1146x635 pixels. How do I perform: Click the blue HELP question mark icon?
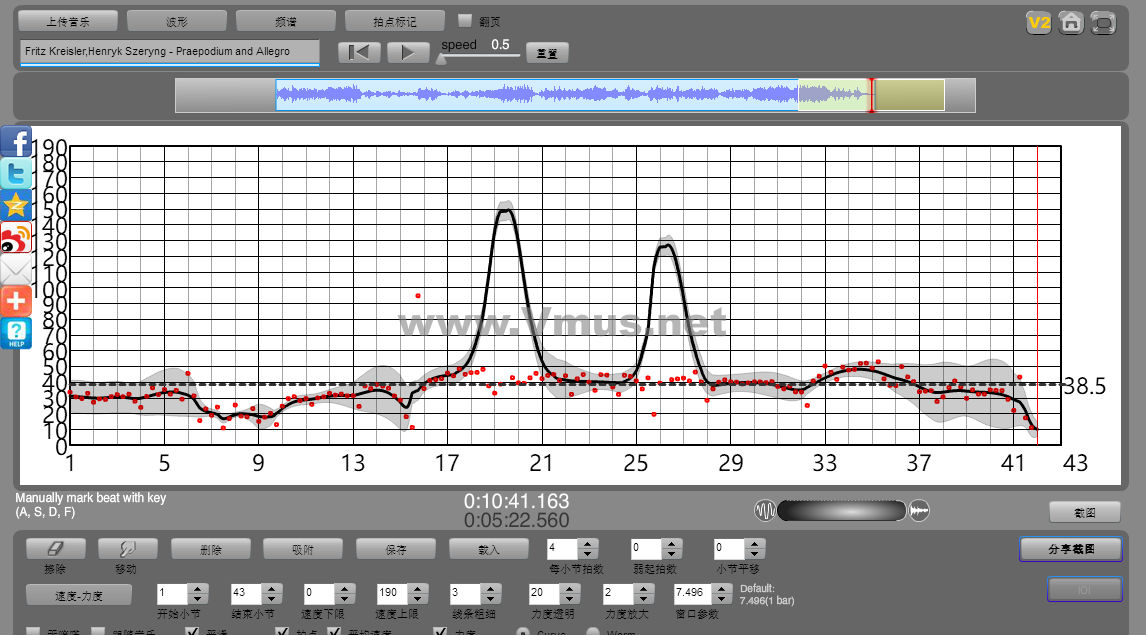16,333
